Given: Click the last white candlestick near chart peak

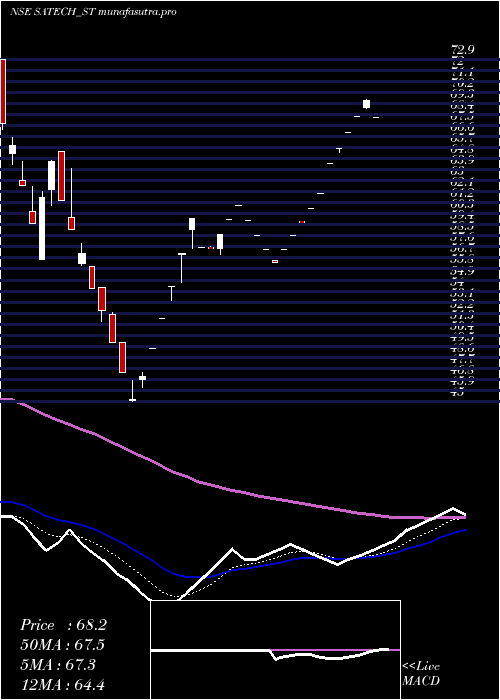Looking at the screenshot, I should point(367,104).
